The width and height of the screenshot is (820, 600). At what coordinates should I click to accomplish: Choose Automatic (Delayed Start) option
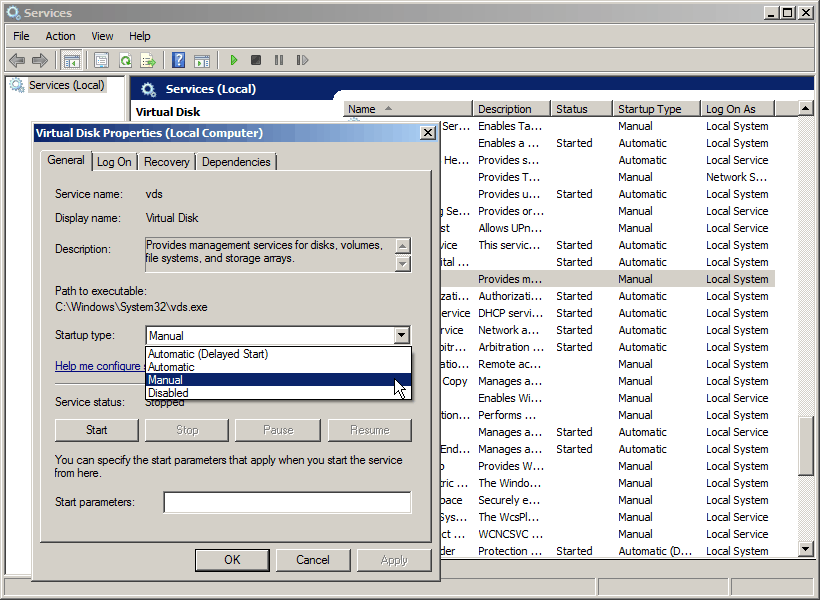pos(278,354)
